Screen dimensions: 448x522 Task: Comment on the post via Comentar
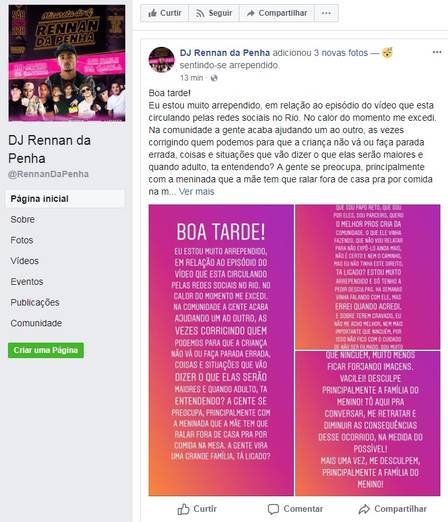295,509
